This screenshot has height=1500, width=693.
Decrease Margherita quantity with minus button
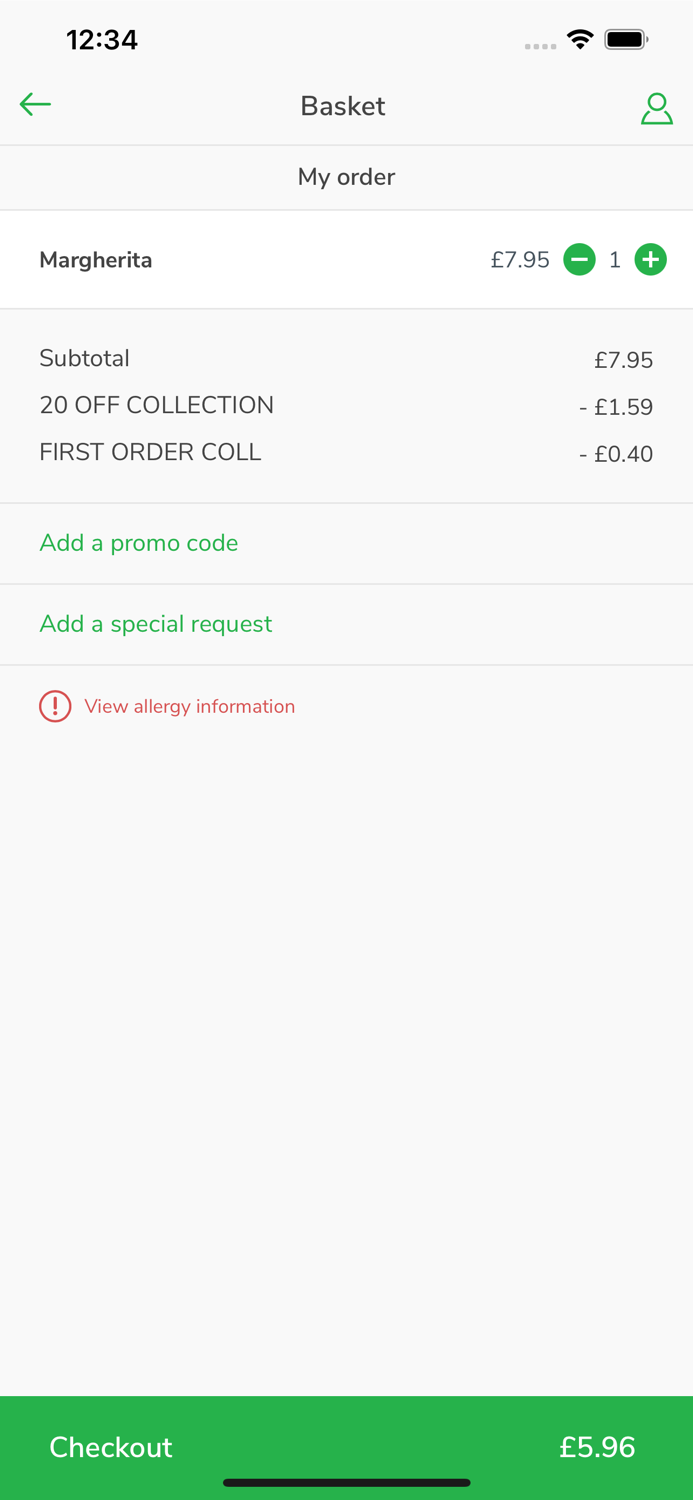[579, 260]
